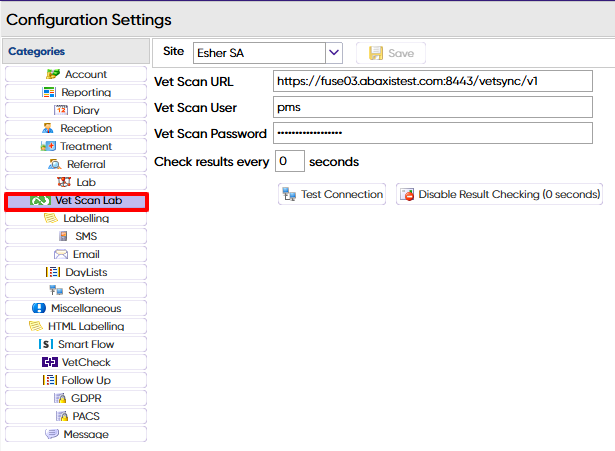Screen dimensions: 615x451
Task: Click the Site field showing Esher SA
Action: coord(259,53)
